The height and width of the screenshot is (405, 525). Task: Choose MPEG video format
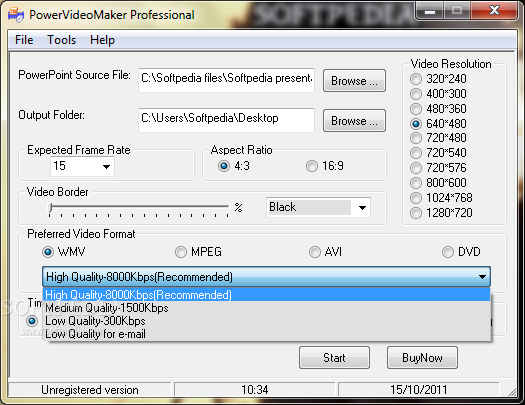click(x=198, y=252)
